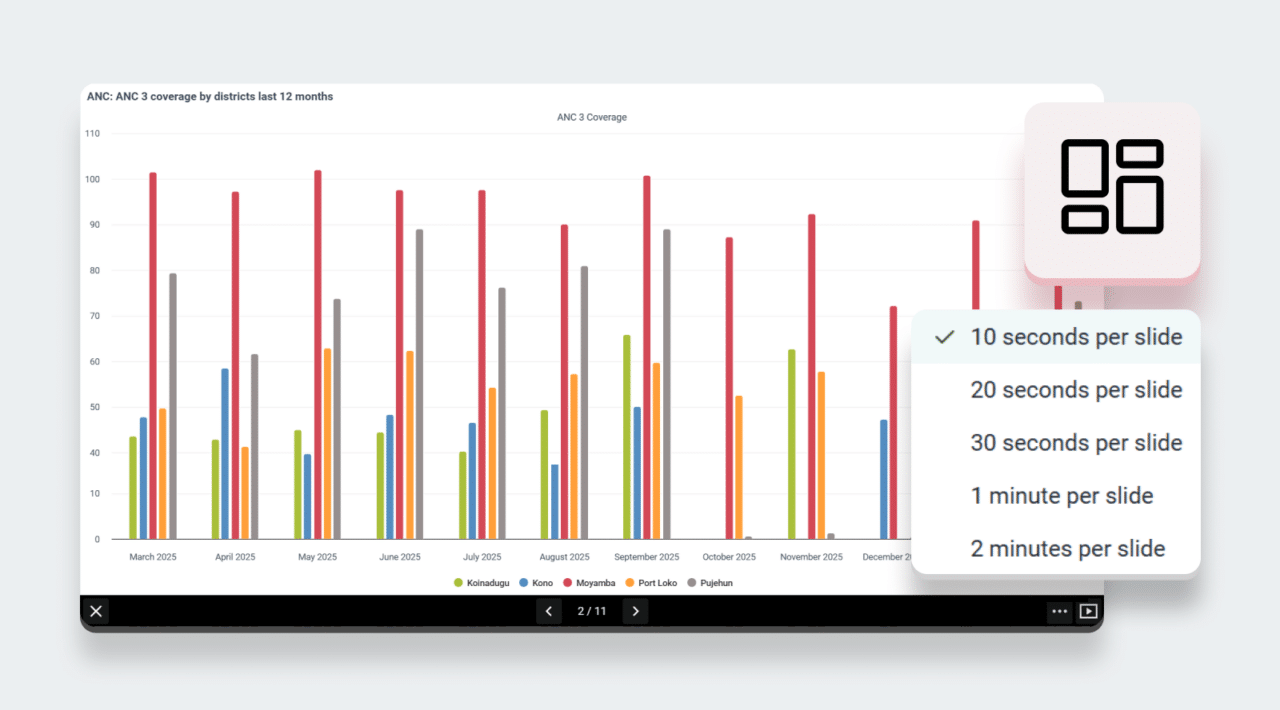
Task: Click the checkmark beside 10 seconds per slide
Action: tap(944, 337)
